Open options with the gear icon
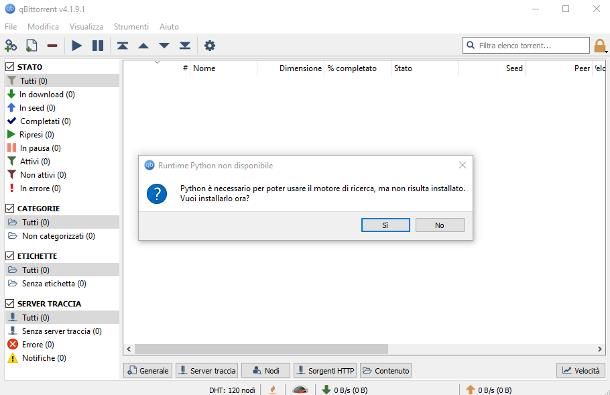 pos(210,46)
